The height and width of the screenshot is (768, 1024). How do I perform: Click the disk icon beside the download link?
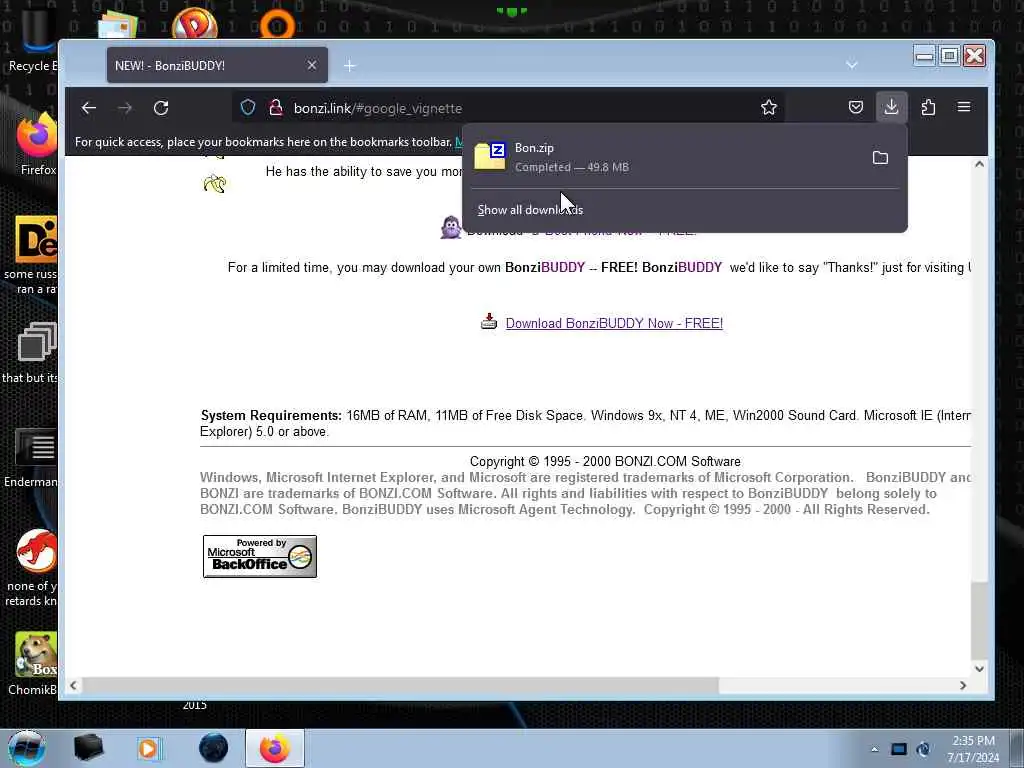pos(488,321)
